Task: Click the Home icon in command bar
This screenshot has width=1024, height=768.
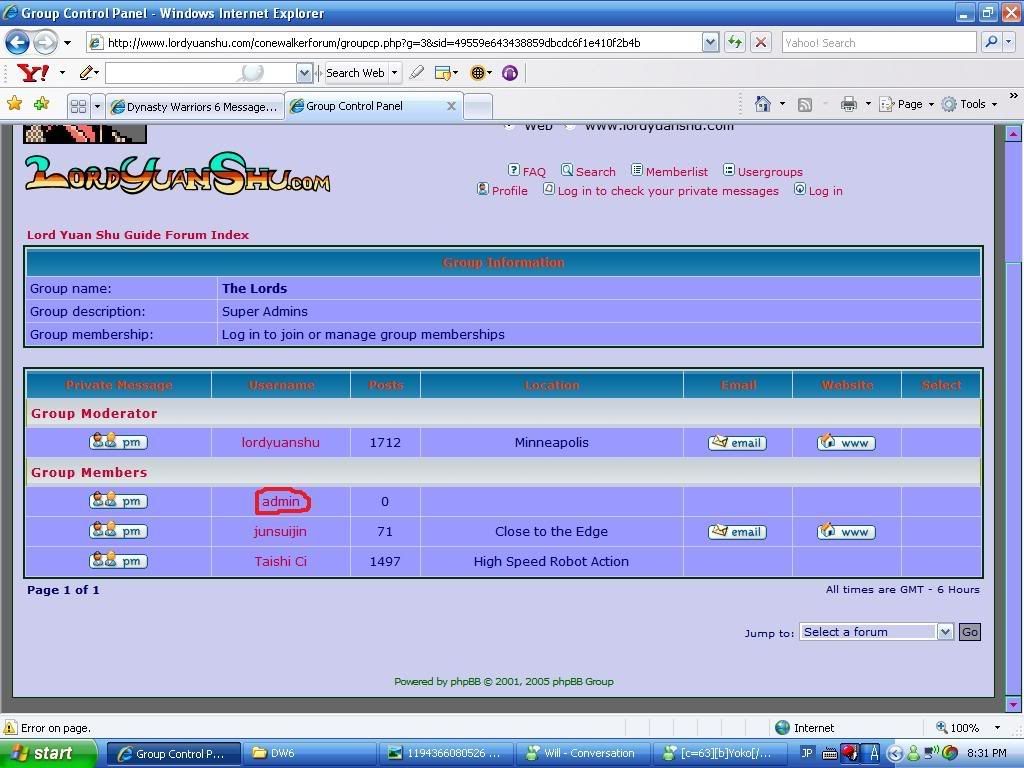Action: (763, 104)
